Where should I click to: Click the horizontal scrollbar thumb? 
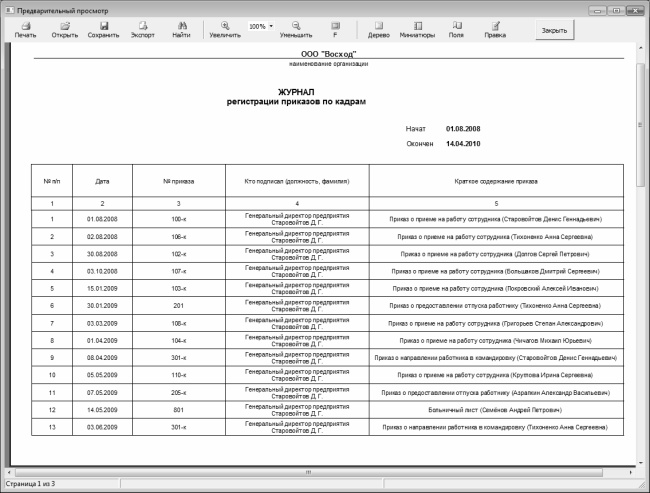[307, 471]
